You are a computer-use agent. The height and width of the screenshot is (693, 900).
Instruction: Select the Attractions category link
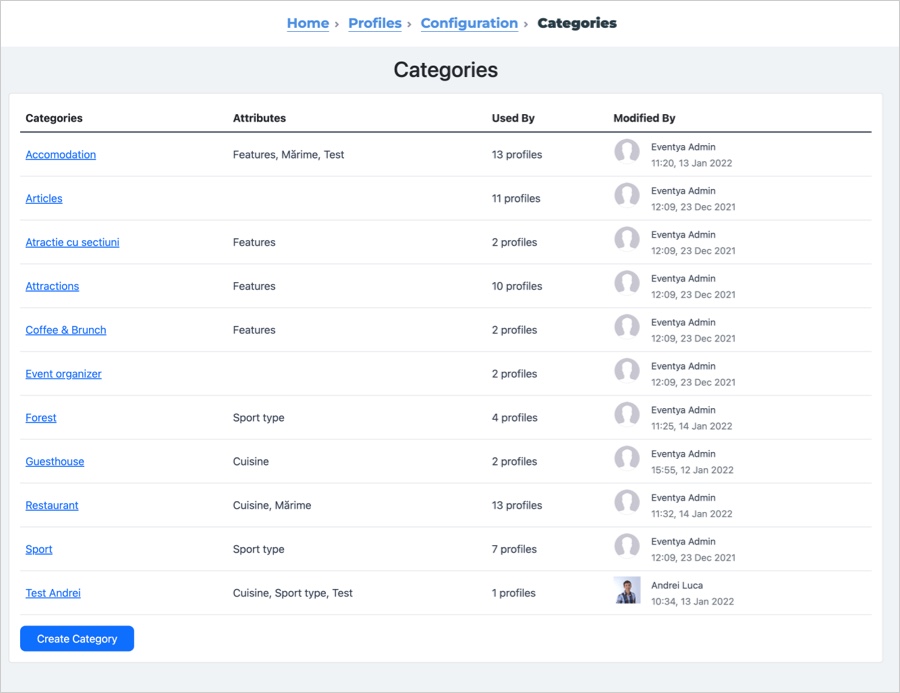click(52, 286)
